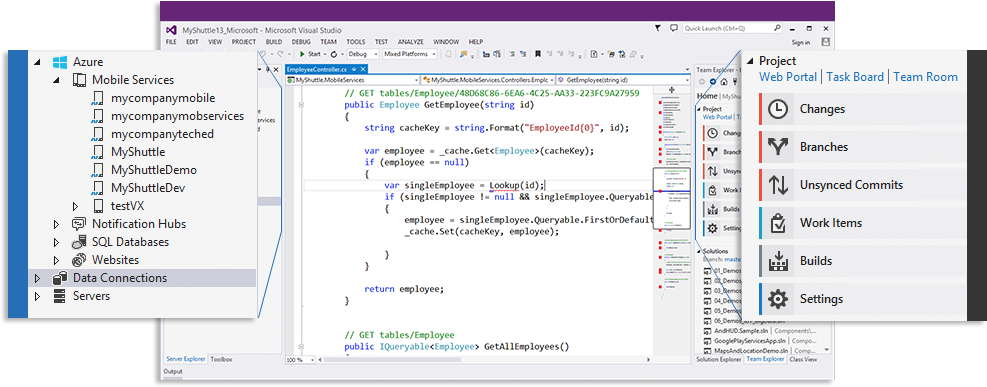Viewport: 987px width, 387px height.
Task: Expand the Servers tree node
Action: coord(37,296)
